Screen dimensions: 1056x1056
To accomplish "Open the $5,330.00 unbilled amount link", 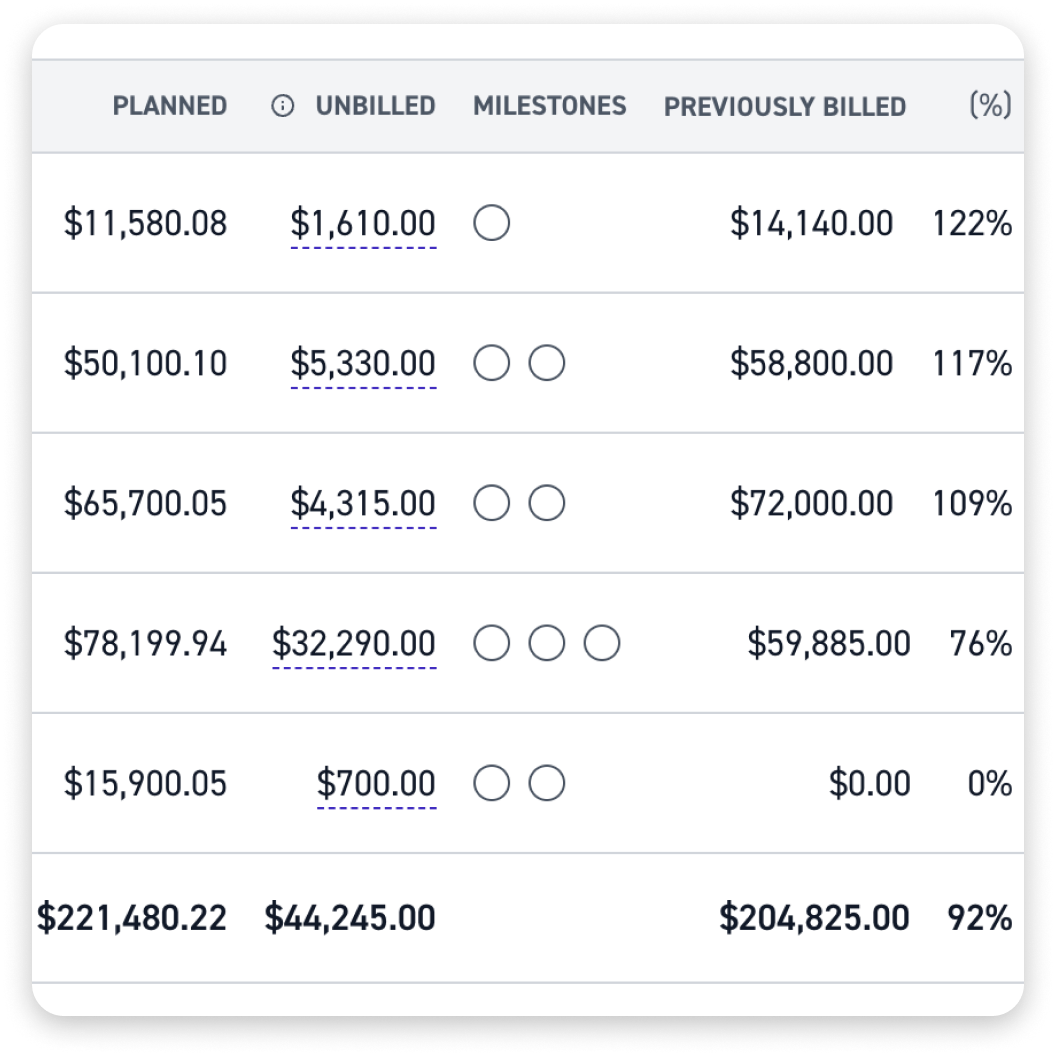I will (363, 365).
